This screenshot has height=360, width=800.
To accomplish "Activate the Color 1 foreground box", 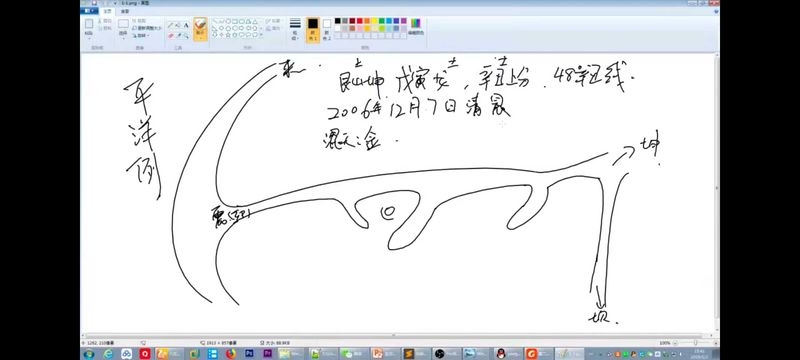I will [x=313, y=30].
